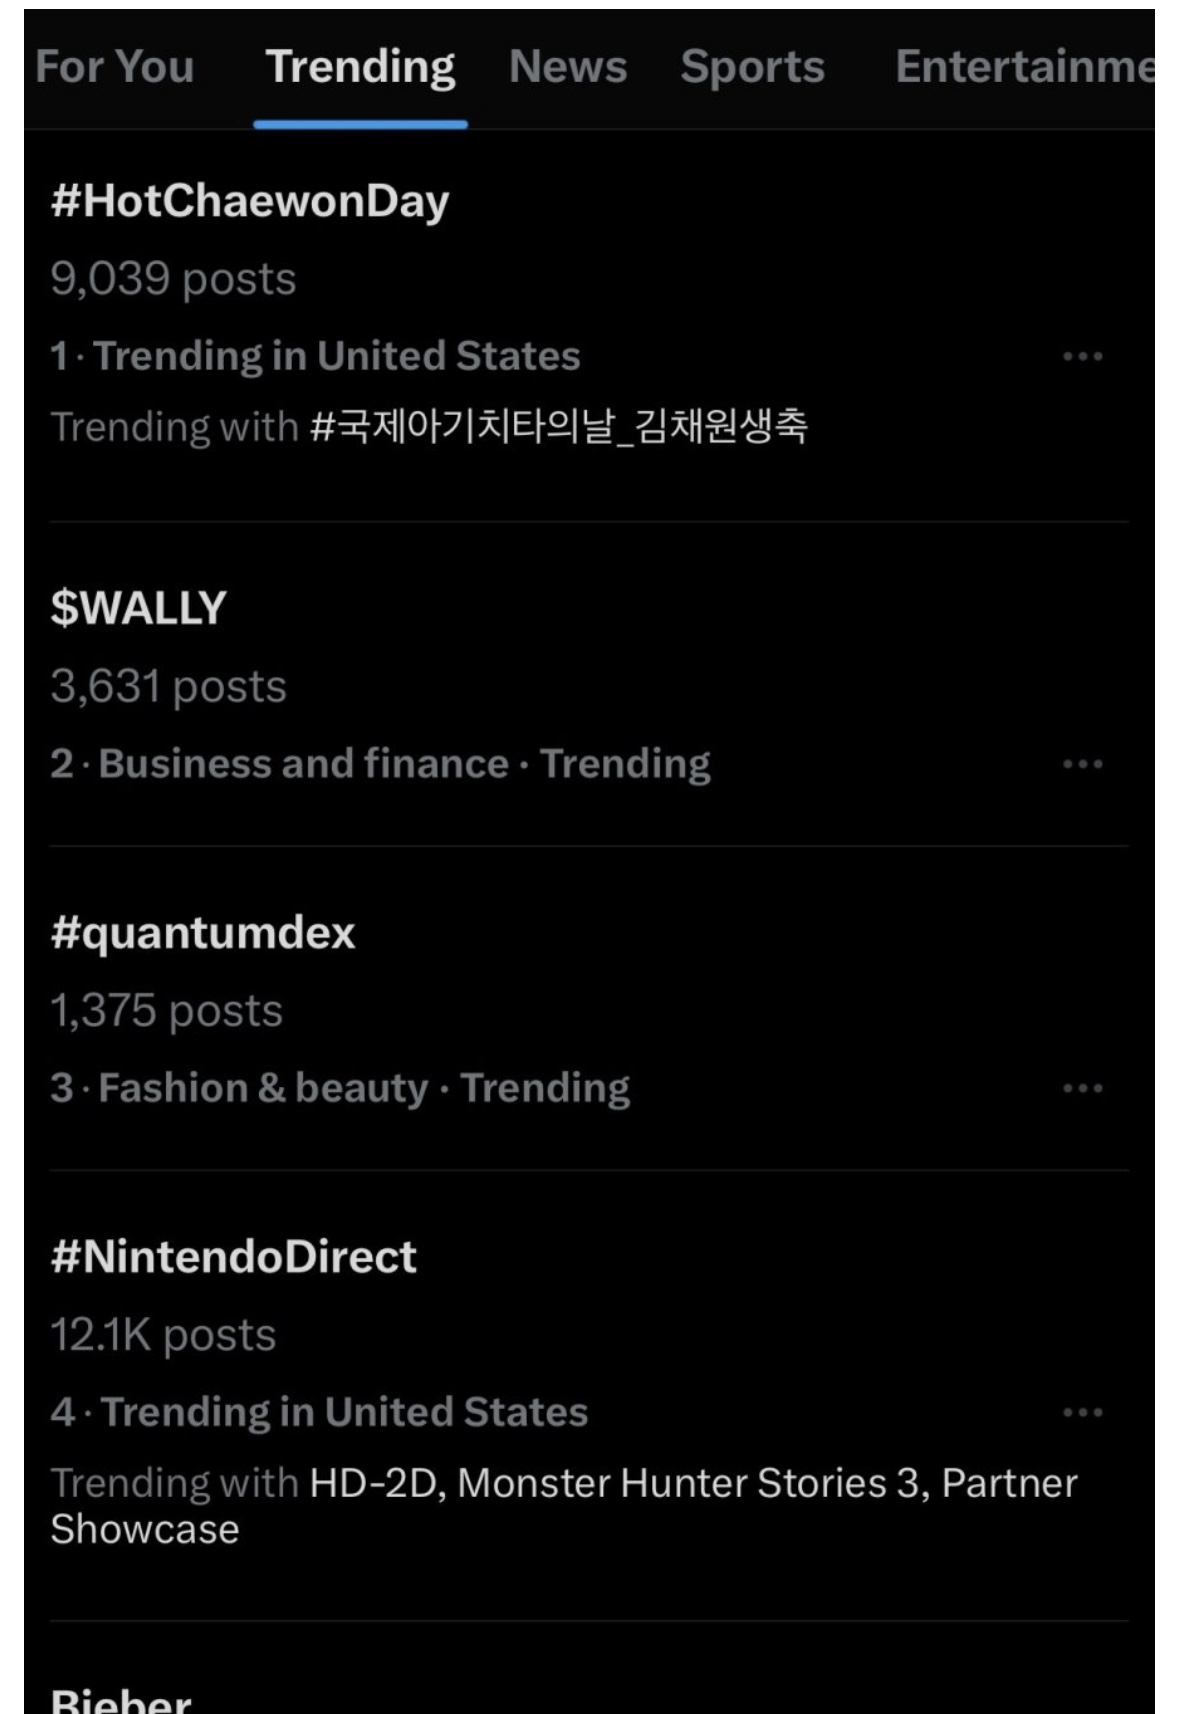View the $WALLY cashtag trend
1179x1714 pixels.
(x=139, y=608)
